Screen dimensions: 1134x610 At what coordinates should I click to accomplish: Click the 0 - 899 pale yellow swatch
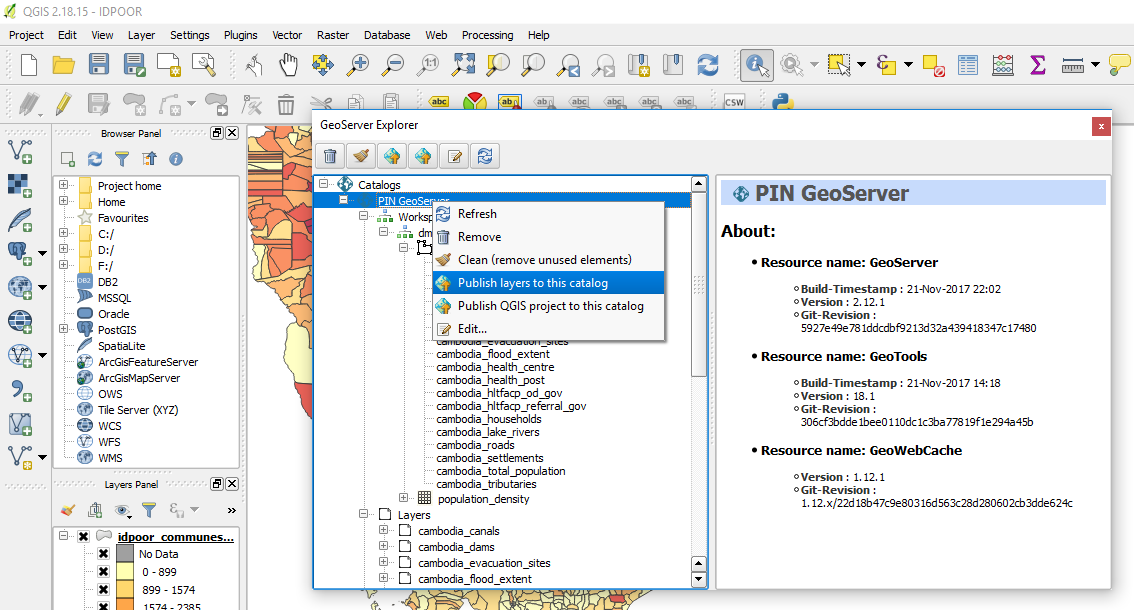pyautogui.click(x=125, y=572)
